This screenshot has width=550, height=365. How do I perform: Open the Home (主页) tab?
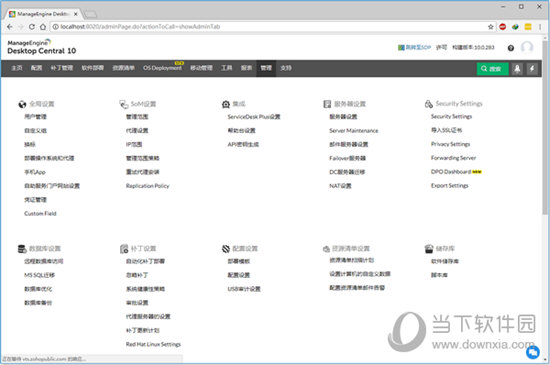click(x=16, y=68)
